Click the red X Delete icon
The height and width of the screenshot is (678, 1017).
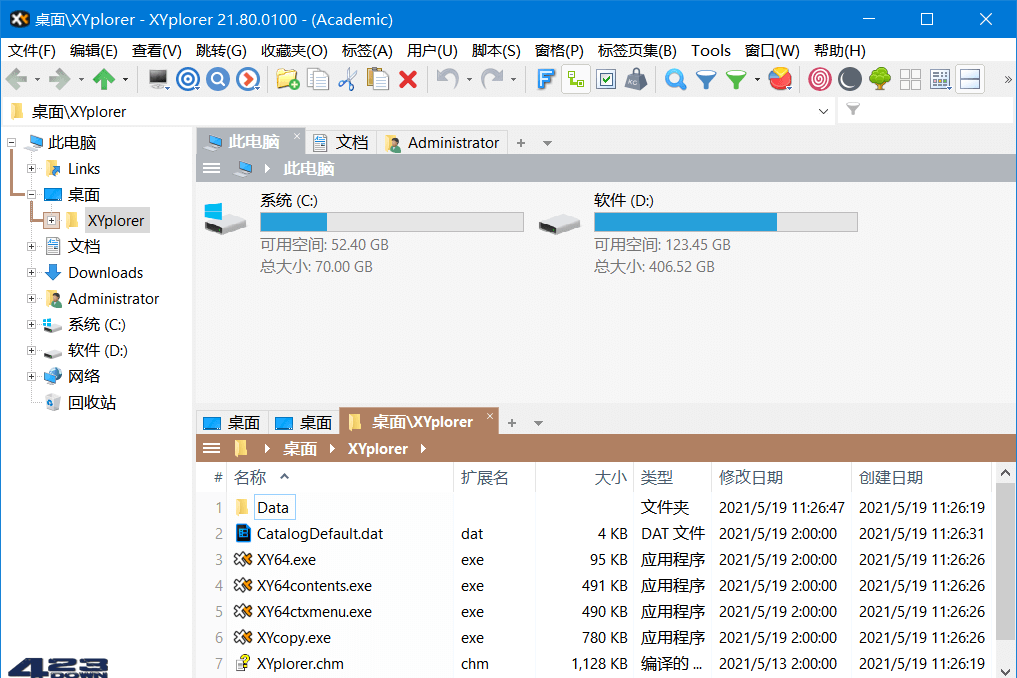pos(408,80)
